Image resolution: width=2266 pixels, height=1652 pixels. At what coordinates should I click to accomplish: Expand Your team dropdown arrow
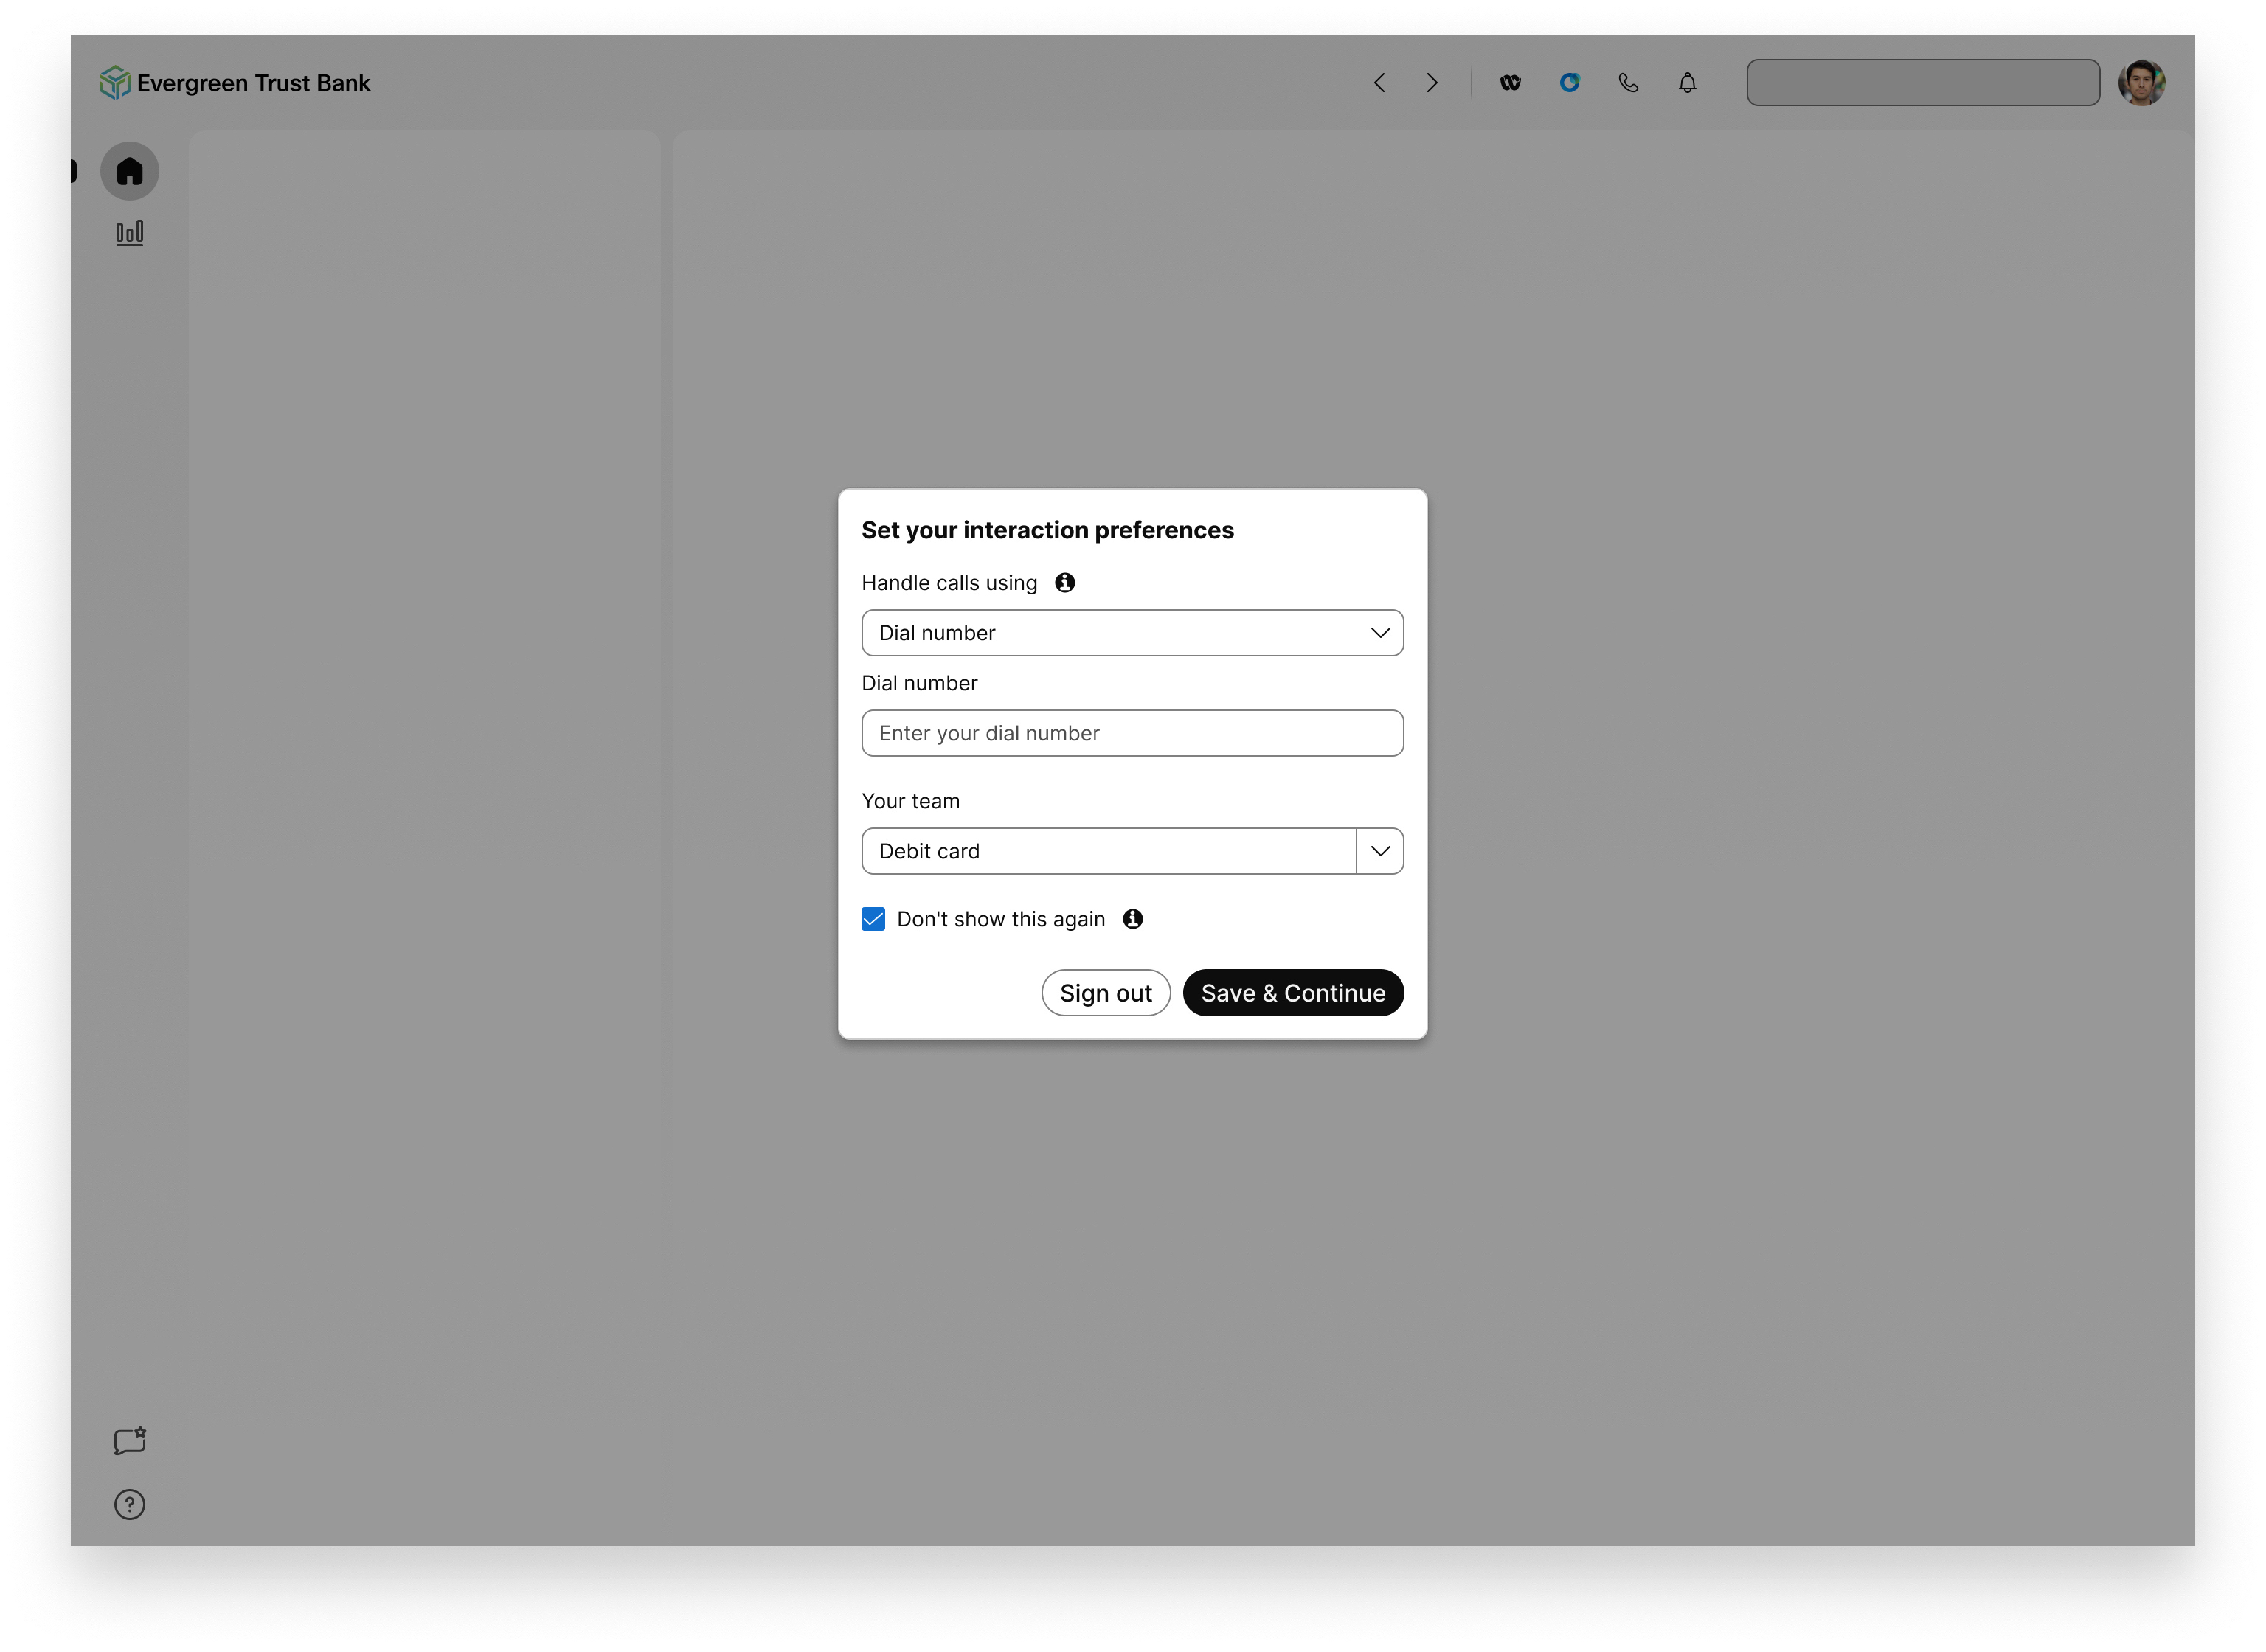tap(1380, 851)
